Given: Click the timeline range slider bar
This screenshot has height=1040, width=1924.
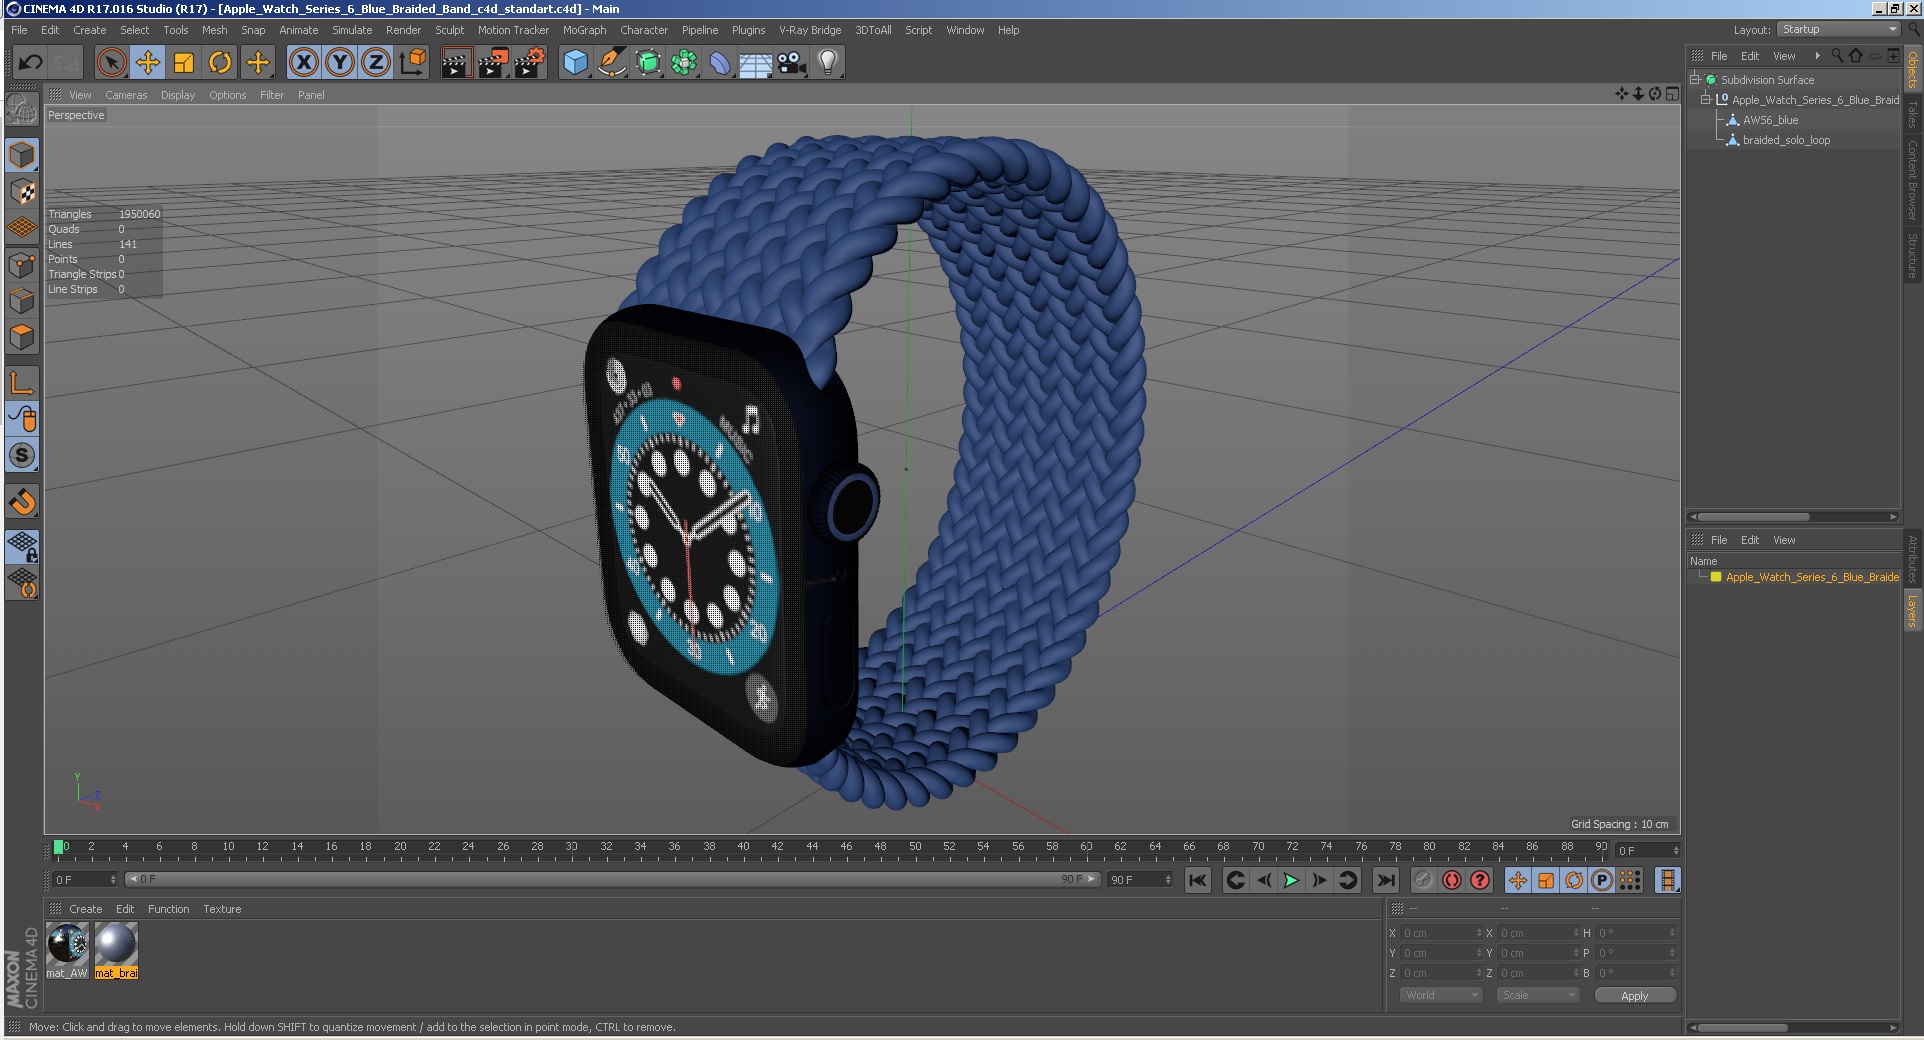Looking at the screenshot, I should tap(612, 879).
